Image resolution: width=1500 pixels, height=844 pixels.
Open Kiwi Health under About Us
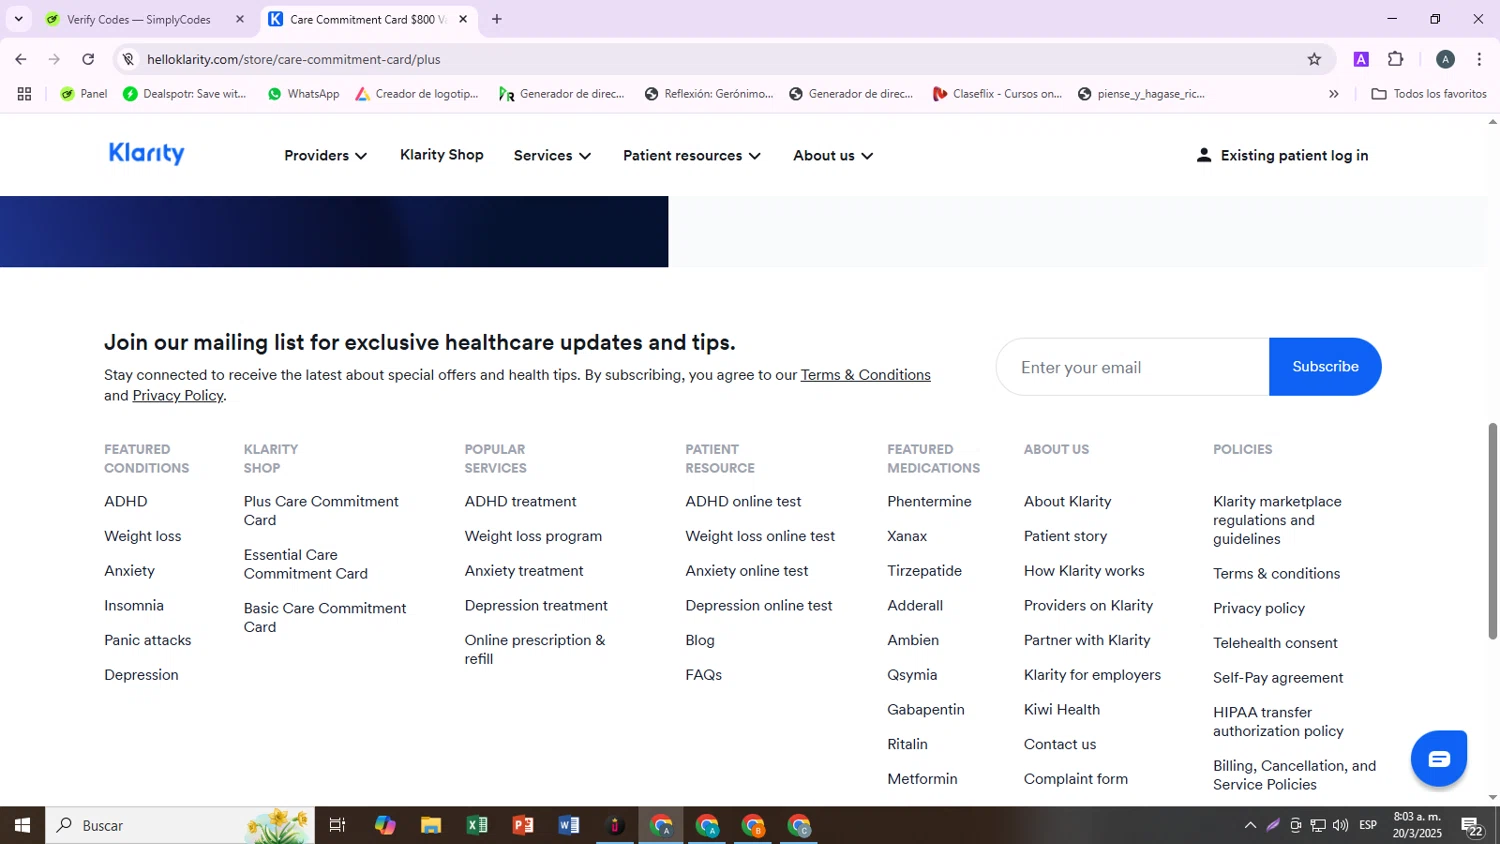[1062, 709]
